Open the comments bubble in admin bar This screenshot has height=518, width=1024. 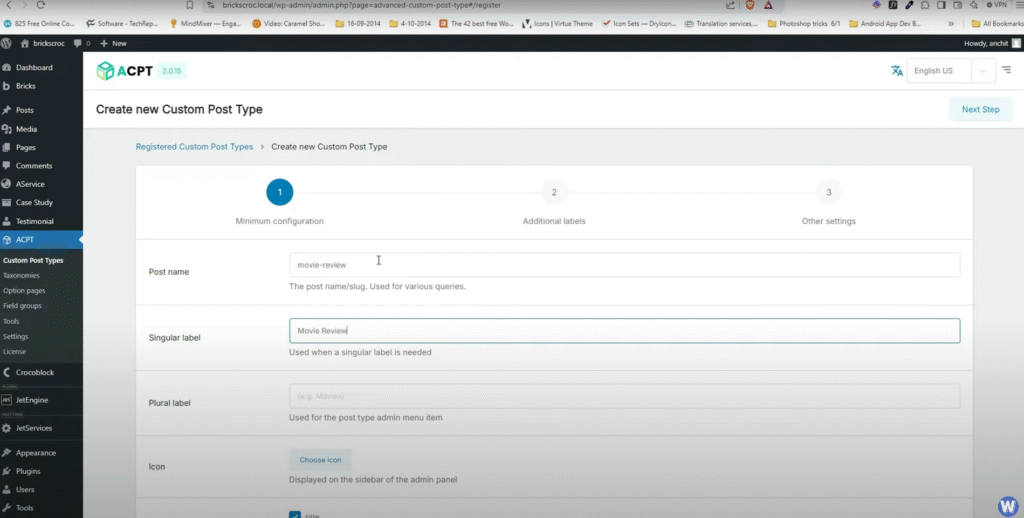point(82,43)
